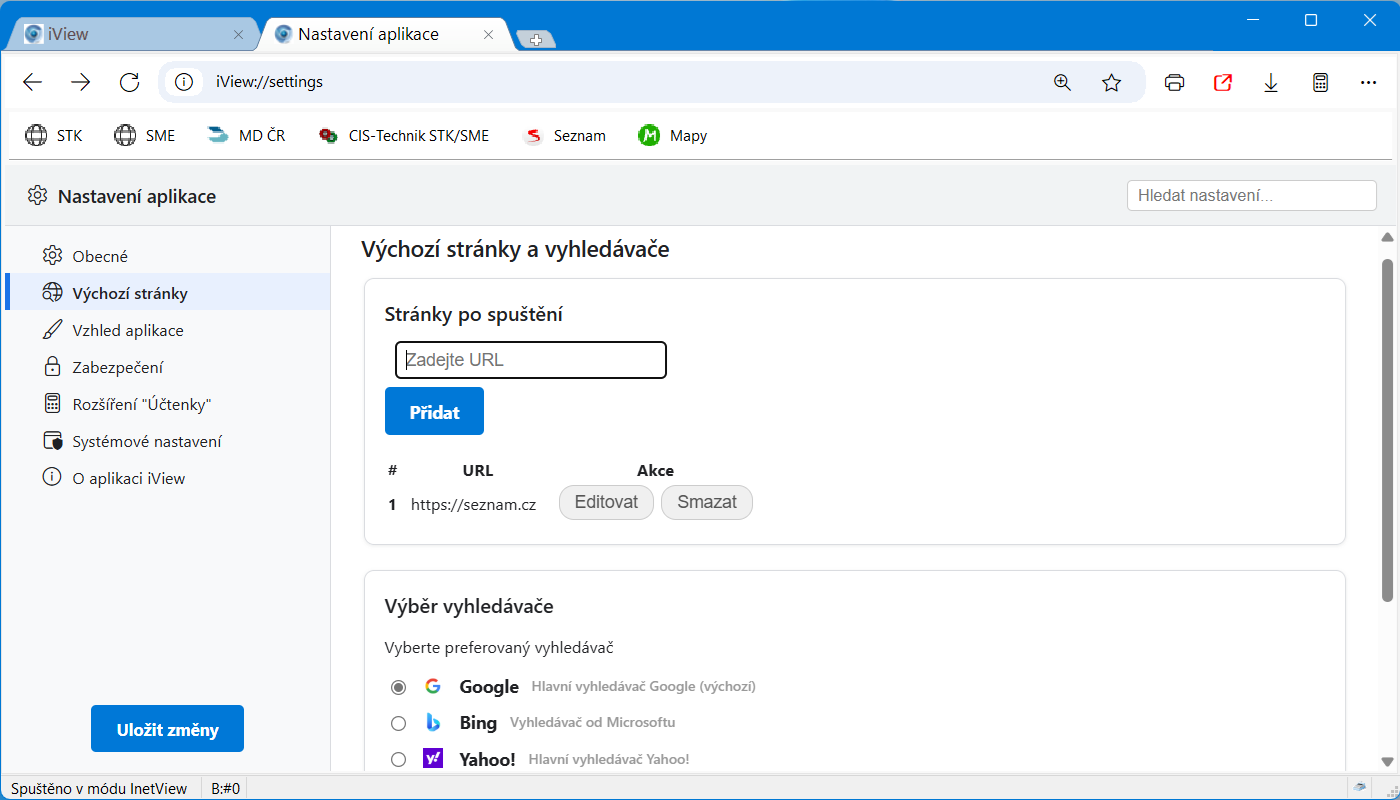Click the red open-external icon

(x=1223, y=83)
